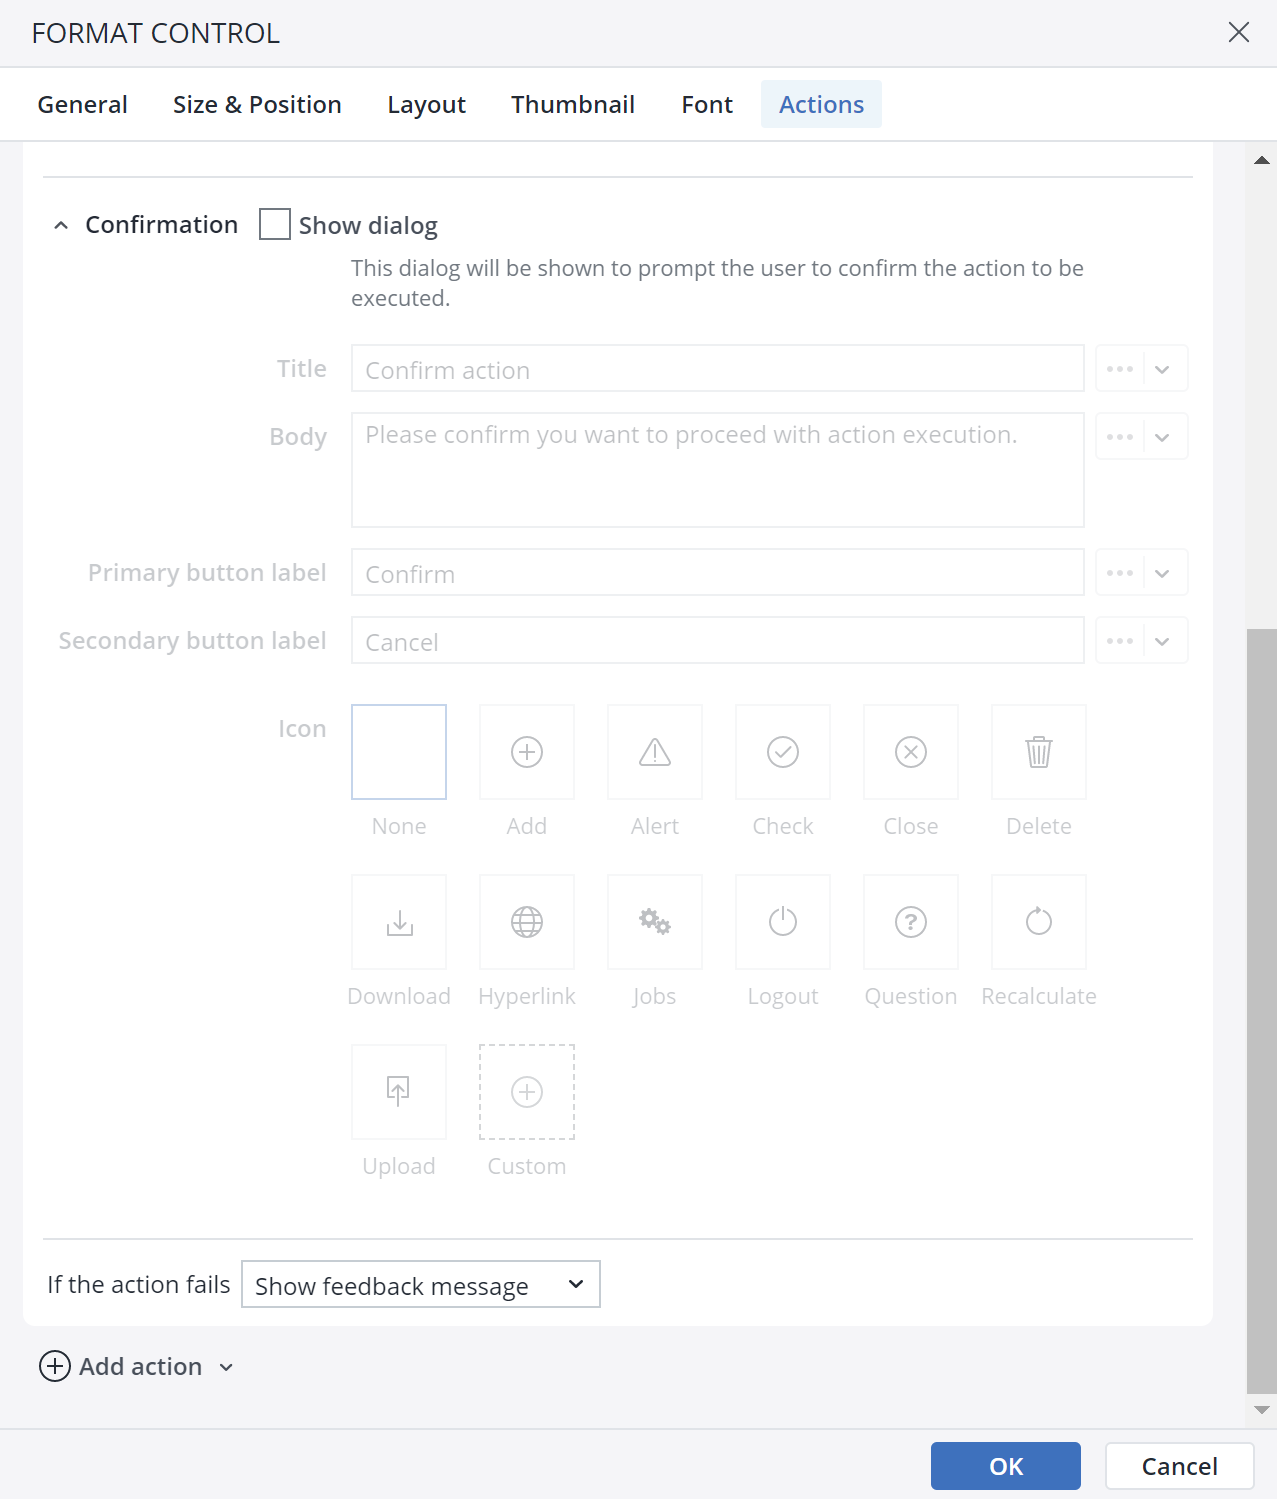Select the Download icon tile
This screenshot has height=1499, width=1277.
click(x=399, y=922)
